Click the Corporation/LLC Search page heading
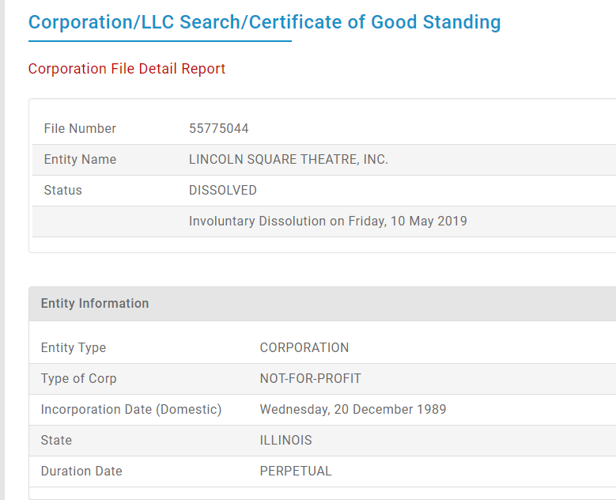Image resolution: width=616 pixels, height=500 pixels. click(264, 22)
